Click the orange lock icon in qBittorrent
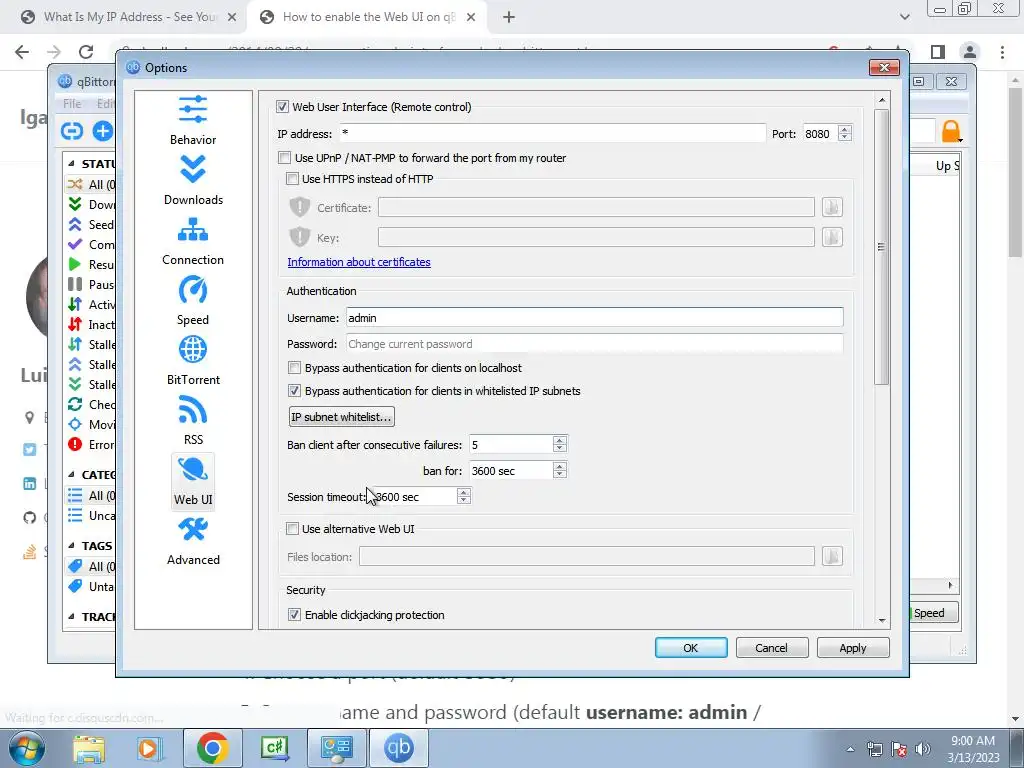Image resolution: width=1024 pixels, height=768 pixels. [951, 131]
